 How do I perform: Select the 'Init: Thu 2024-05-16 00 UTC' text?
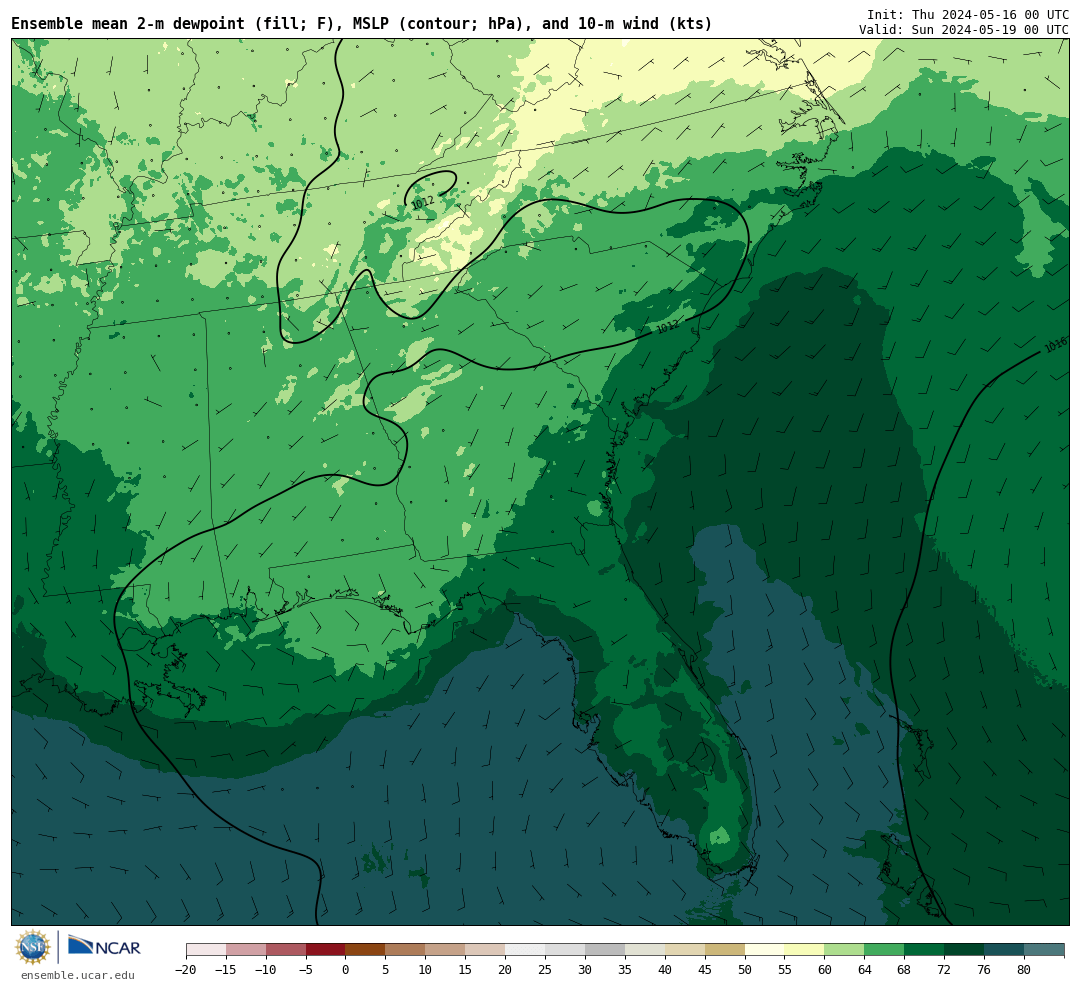[x=968, y=14]
